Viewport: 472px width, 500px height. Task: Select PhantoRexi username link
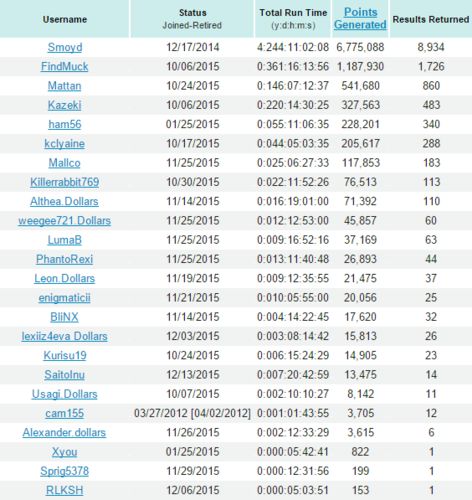[65, 259]
